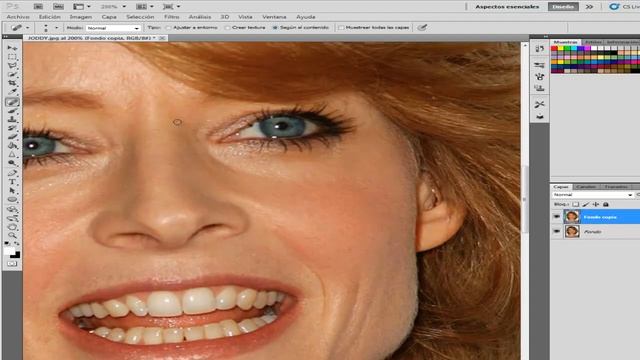Select the Eyedropper tool
Image resolution: width=640 pixels, height=360 pixels.
tap(12, 92)
